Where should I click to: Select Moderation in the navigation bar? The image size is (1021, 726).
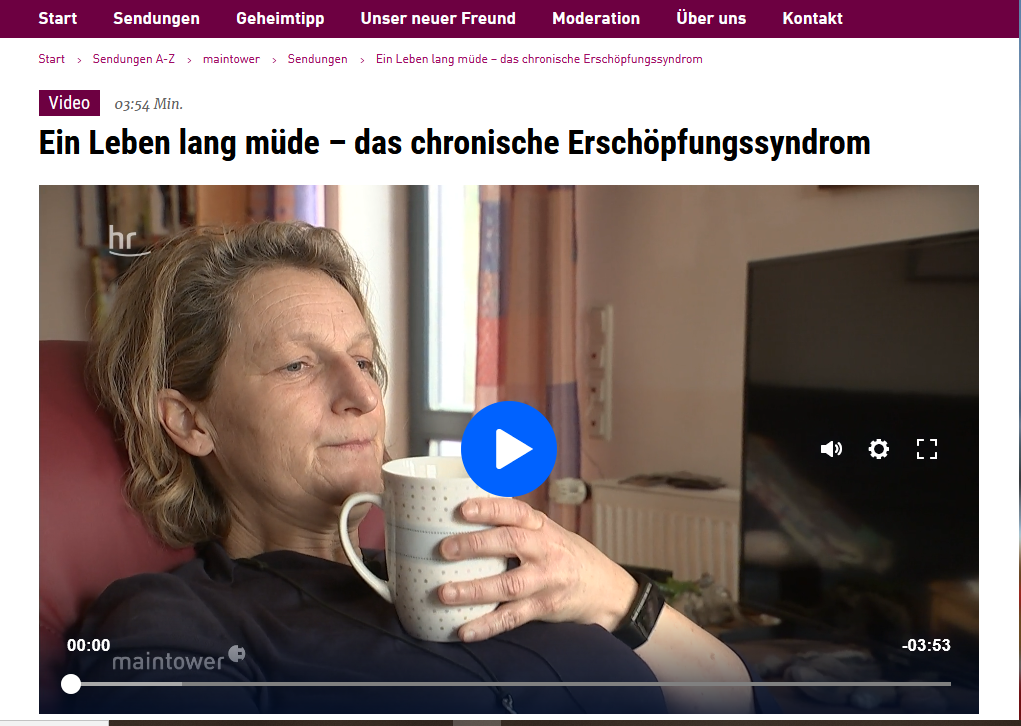point(596,18)
